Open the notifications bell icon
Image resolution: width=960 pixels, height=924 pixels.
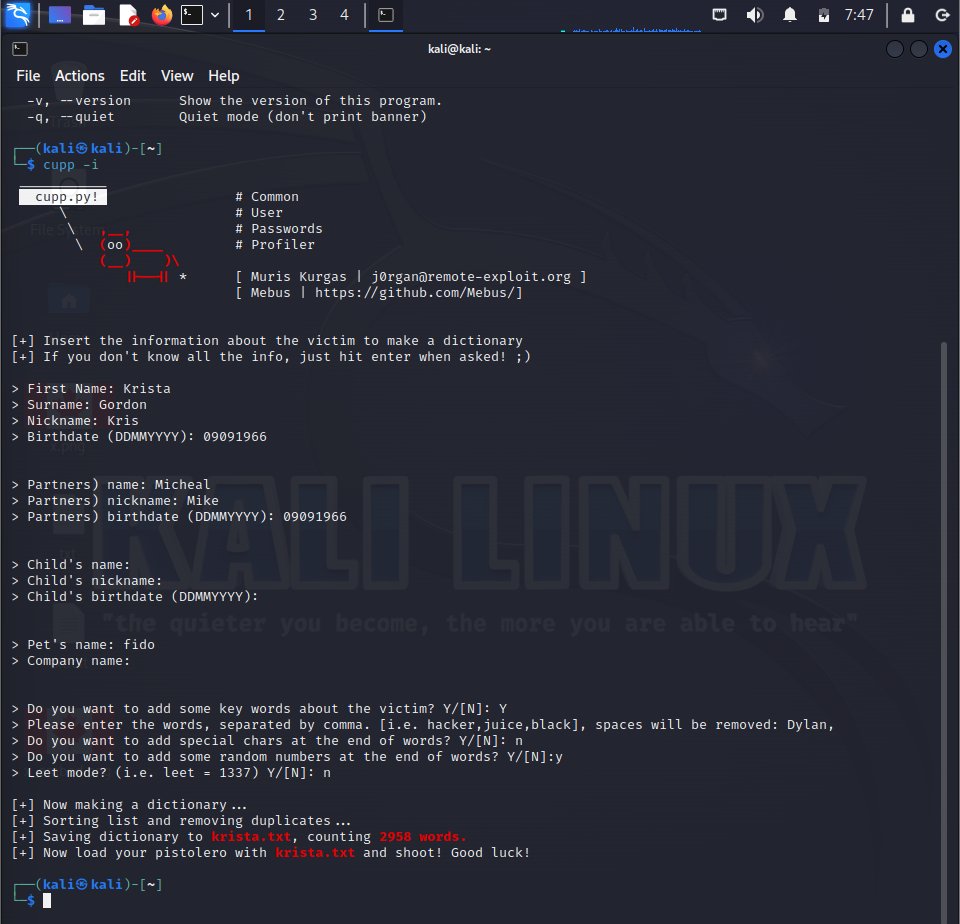790,15
